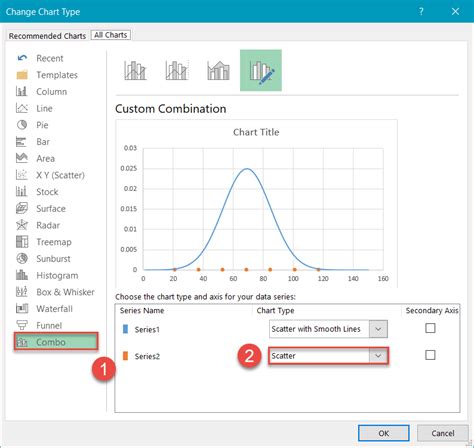The width and height of the screenshot is (474, 448).
Task: Select the Combo category in the list
Action: coord(56,342)
